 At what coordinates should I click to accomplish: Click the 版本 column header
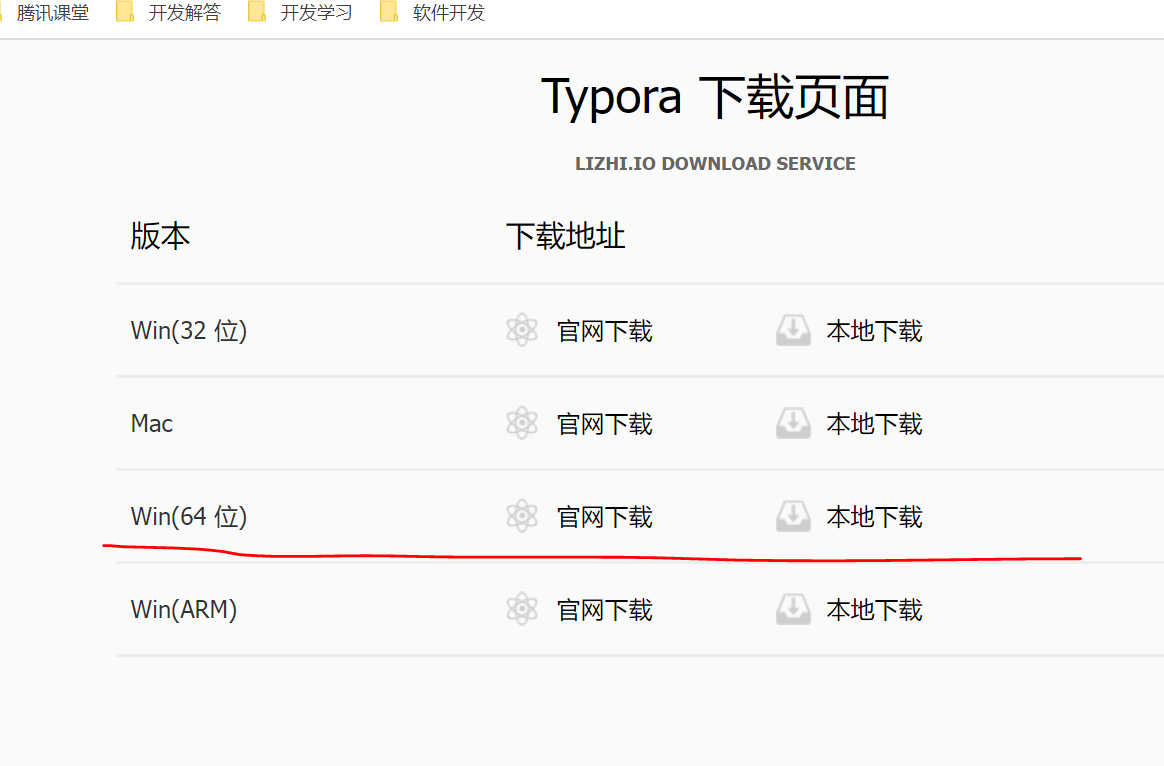[160, 236]
